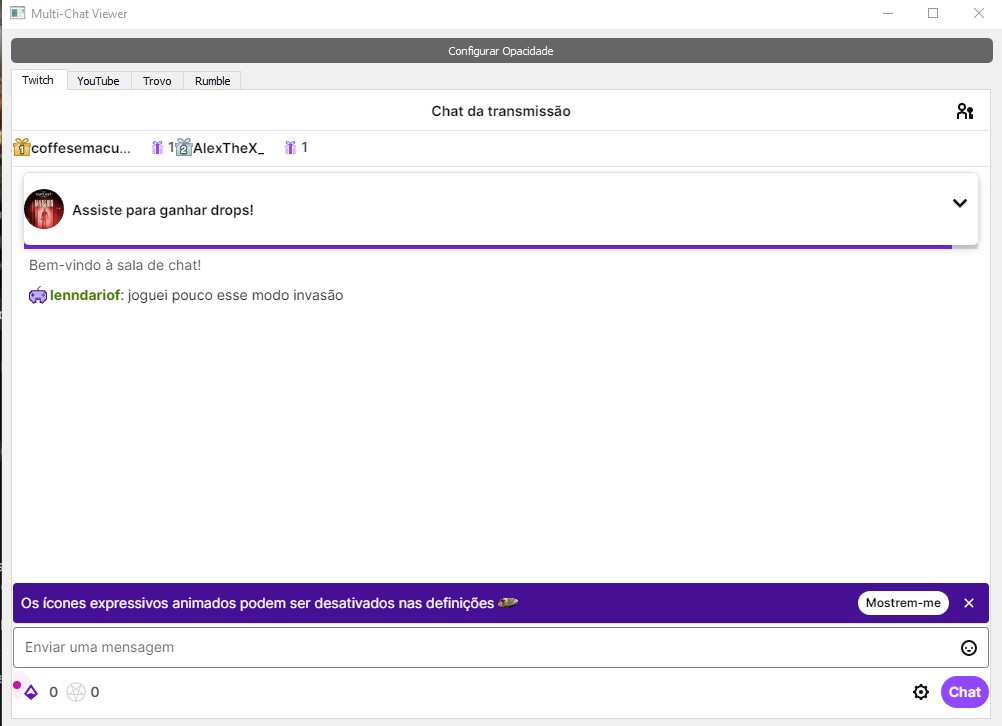Screen dimensions: 1002x726
Task: Switch to the Trovo tab
Action: (x=157, y=81)
